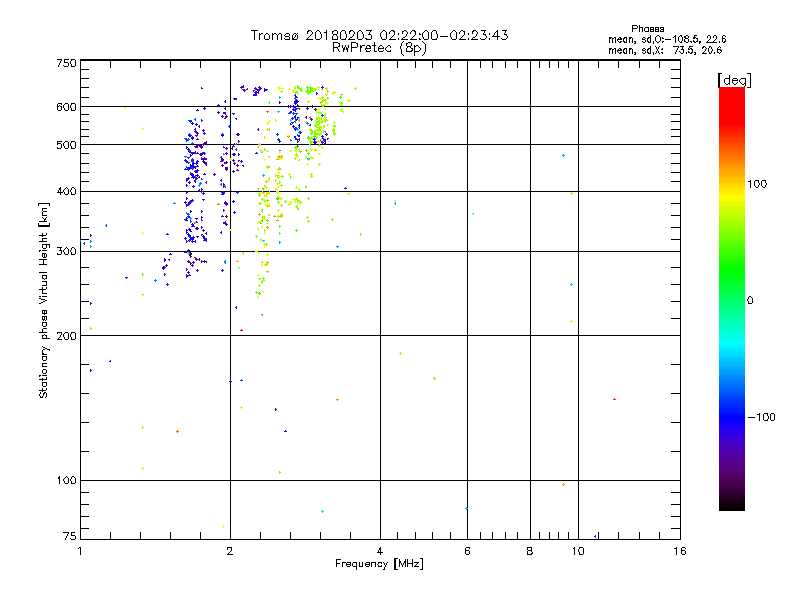Click the x-axis tick label '10'
Viewport: 800px width, 600px height.
click(578, 551)
